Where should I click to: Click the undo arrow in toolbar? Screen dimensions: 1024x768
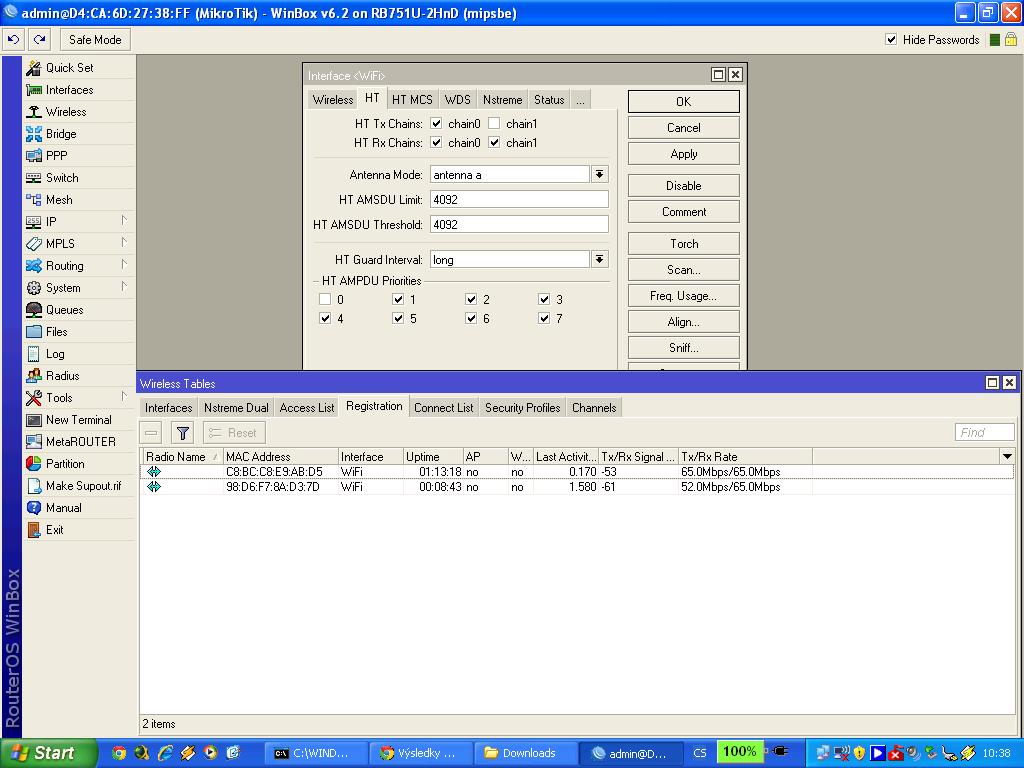tap(13, 40)
